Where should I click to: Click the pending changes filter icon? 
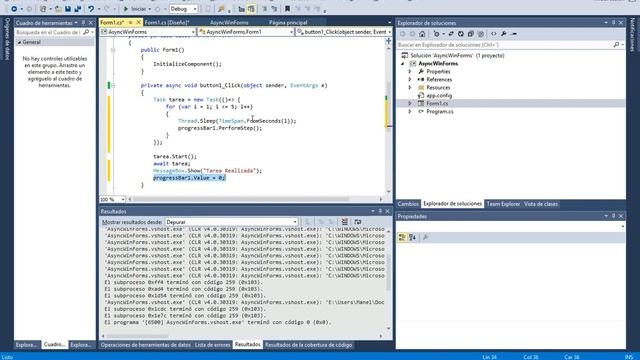coord(437,34)
